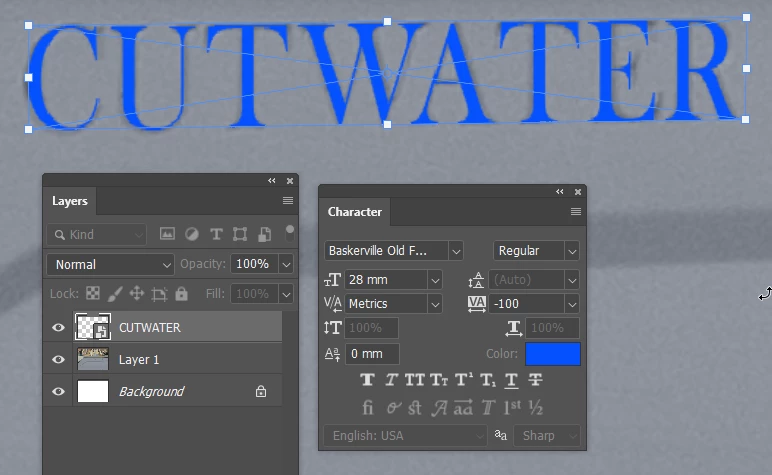Toggle layer filtering on/off switch

click(x=290, y=233)
